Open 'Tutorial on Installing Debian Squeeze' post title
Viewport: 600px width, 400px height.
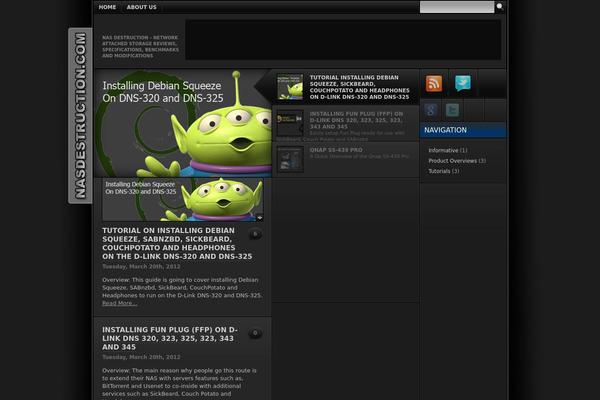[x=177, y=243]
